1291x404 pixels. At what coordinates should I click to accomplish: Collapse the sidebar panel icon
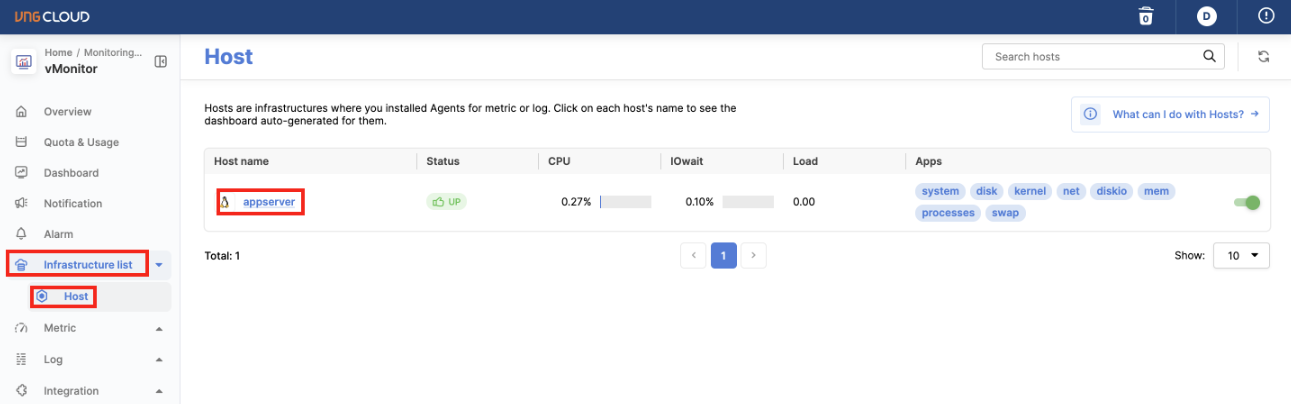(160, 62)
